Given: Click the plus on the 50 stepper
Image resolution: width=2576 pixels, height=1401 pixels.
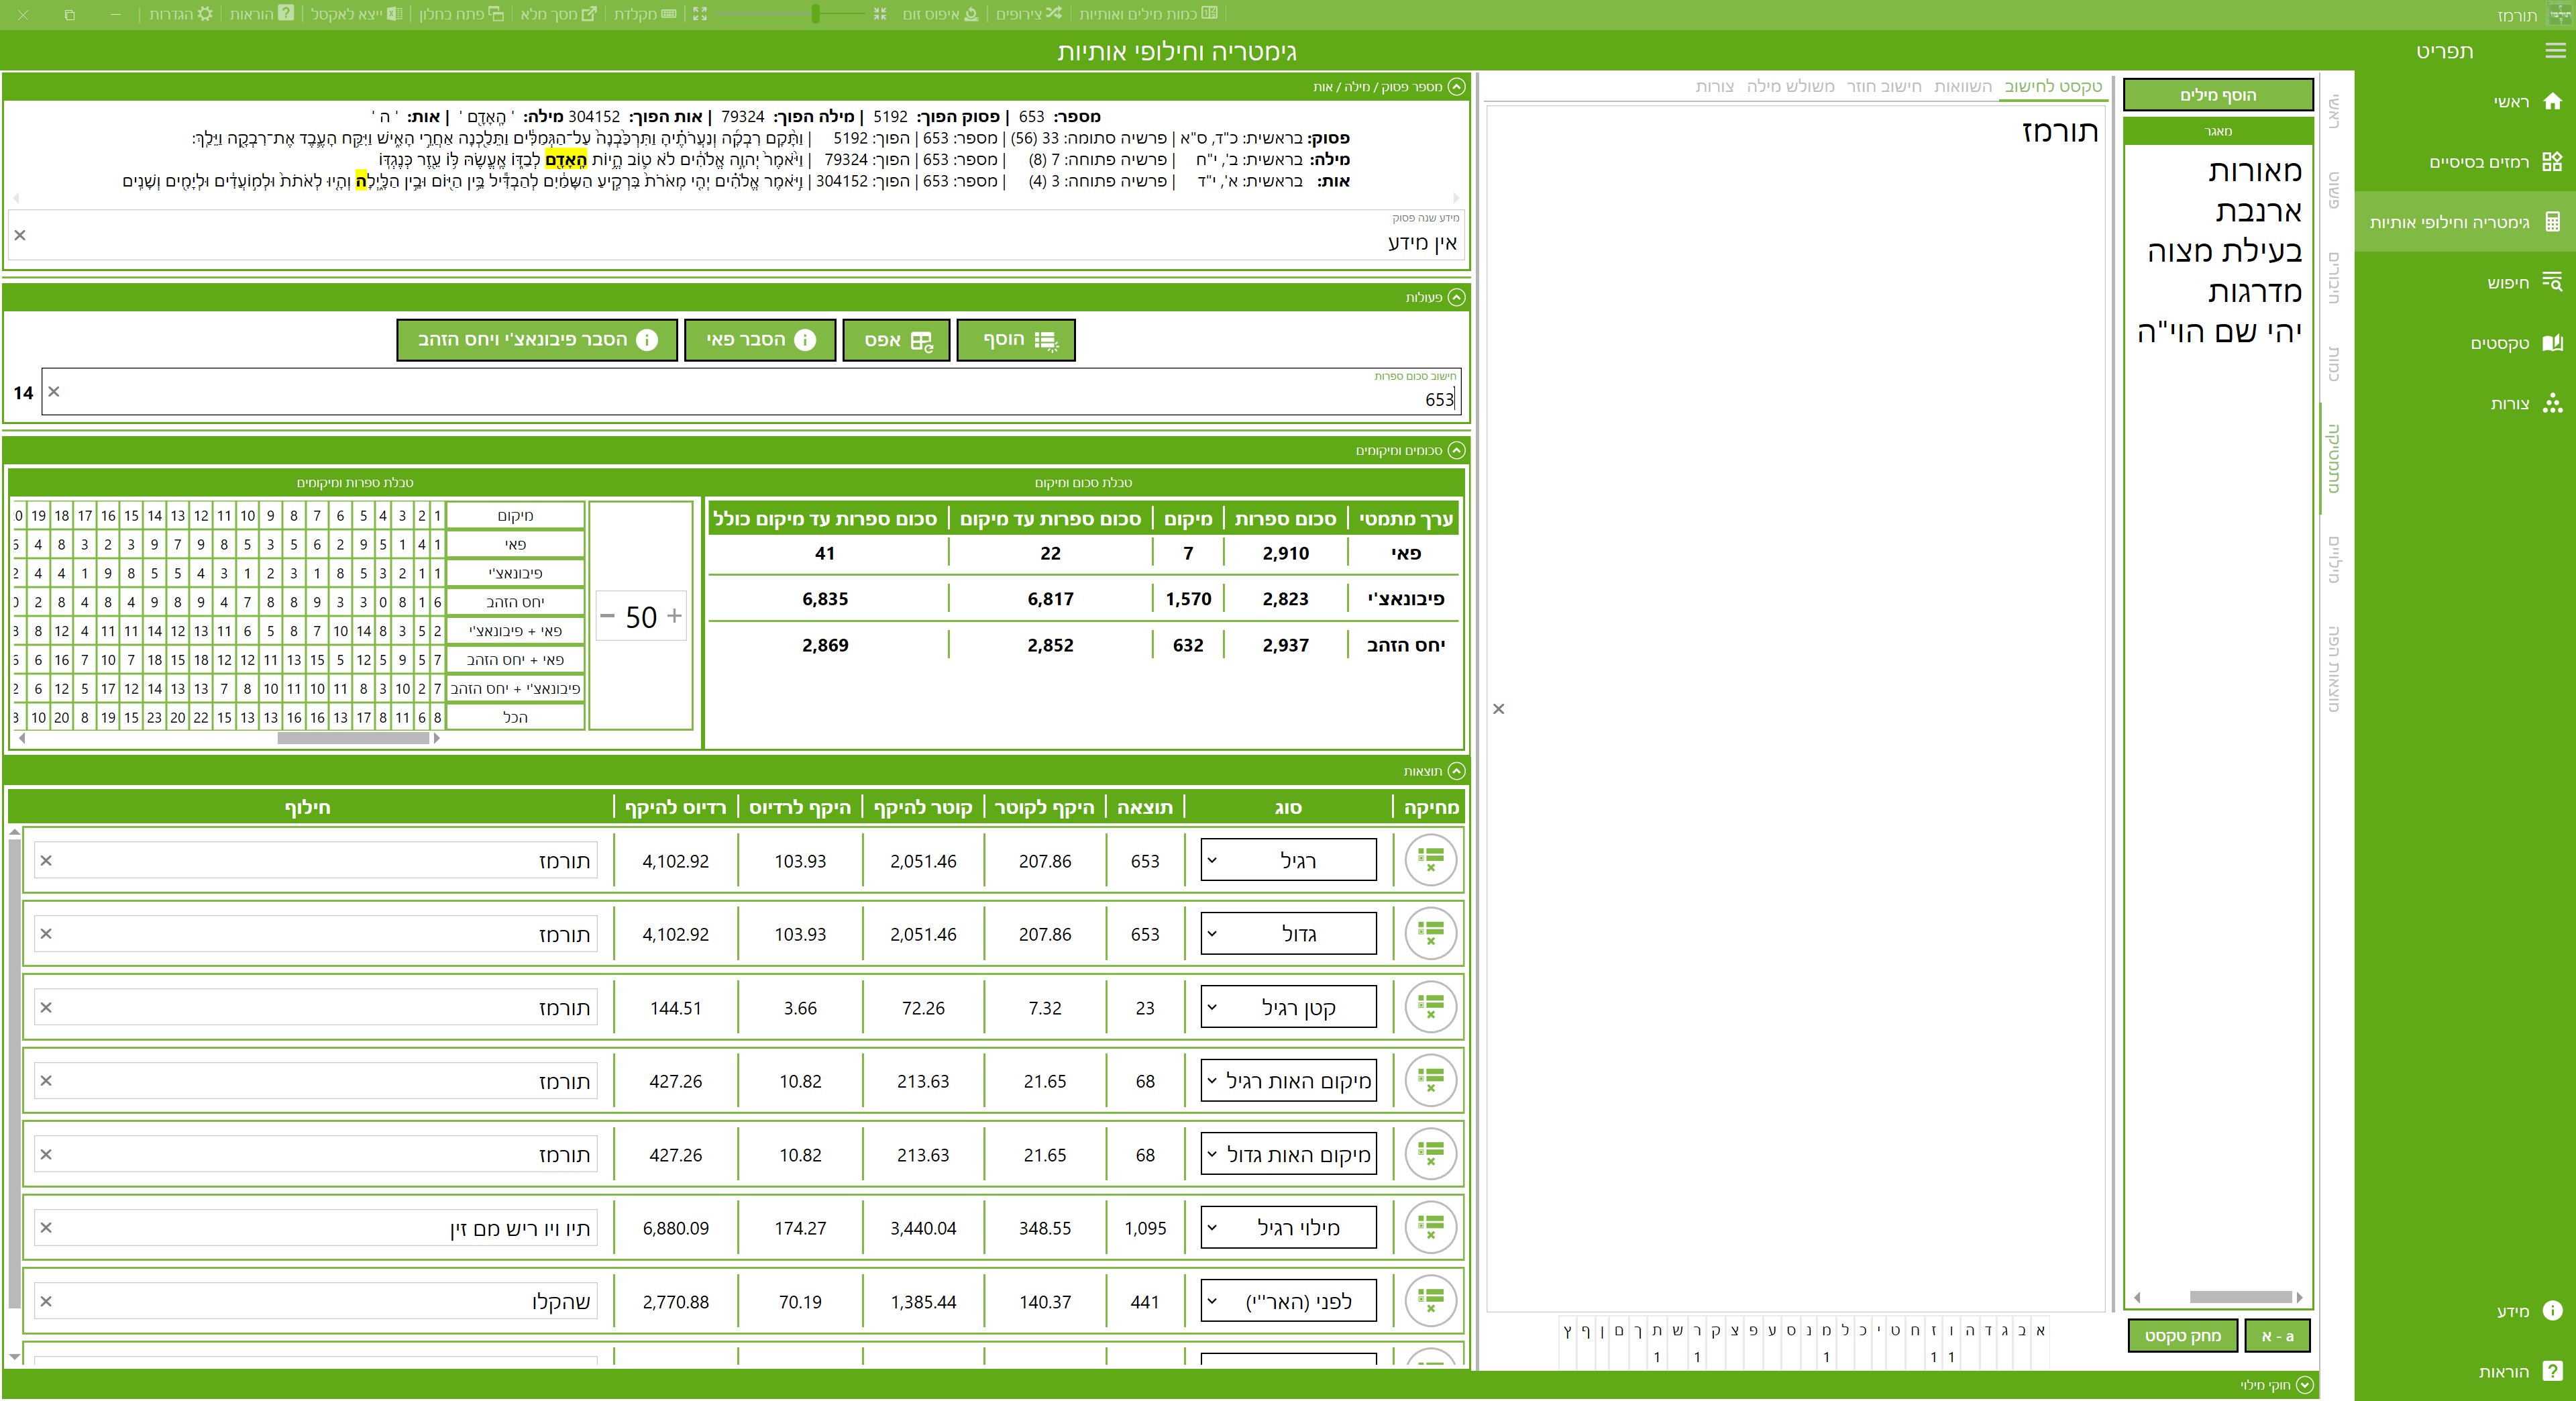Looking at the screenshot, I should point(674,616).
